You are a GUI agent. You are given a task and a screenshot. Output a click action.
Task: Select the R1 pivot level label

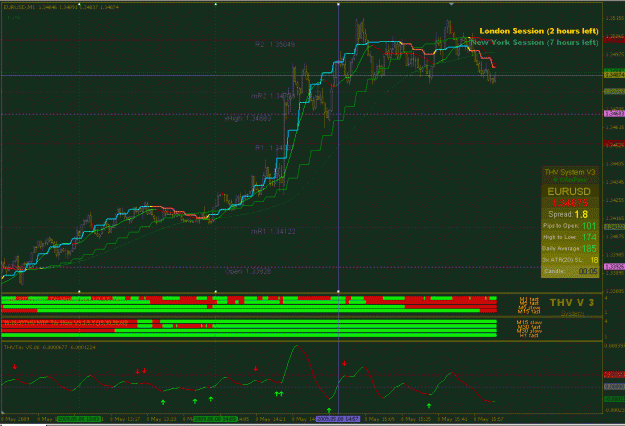pos(274,148)
